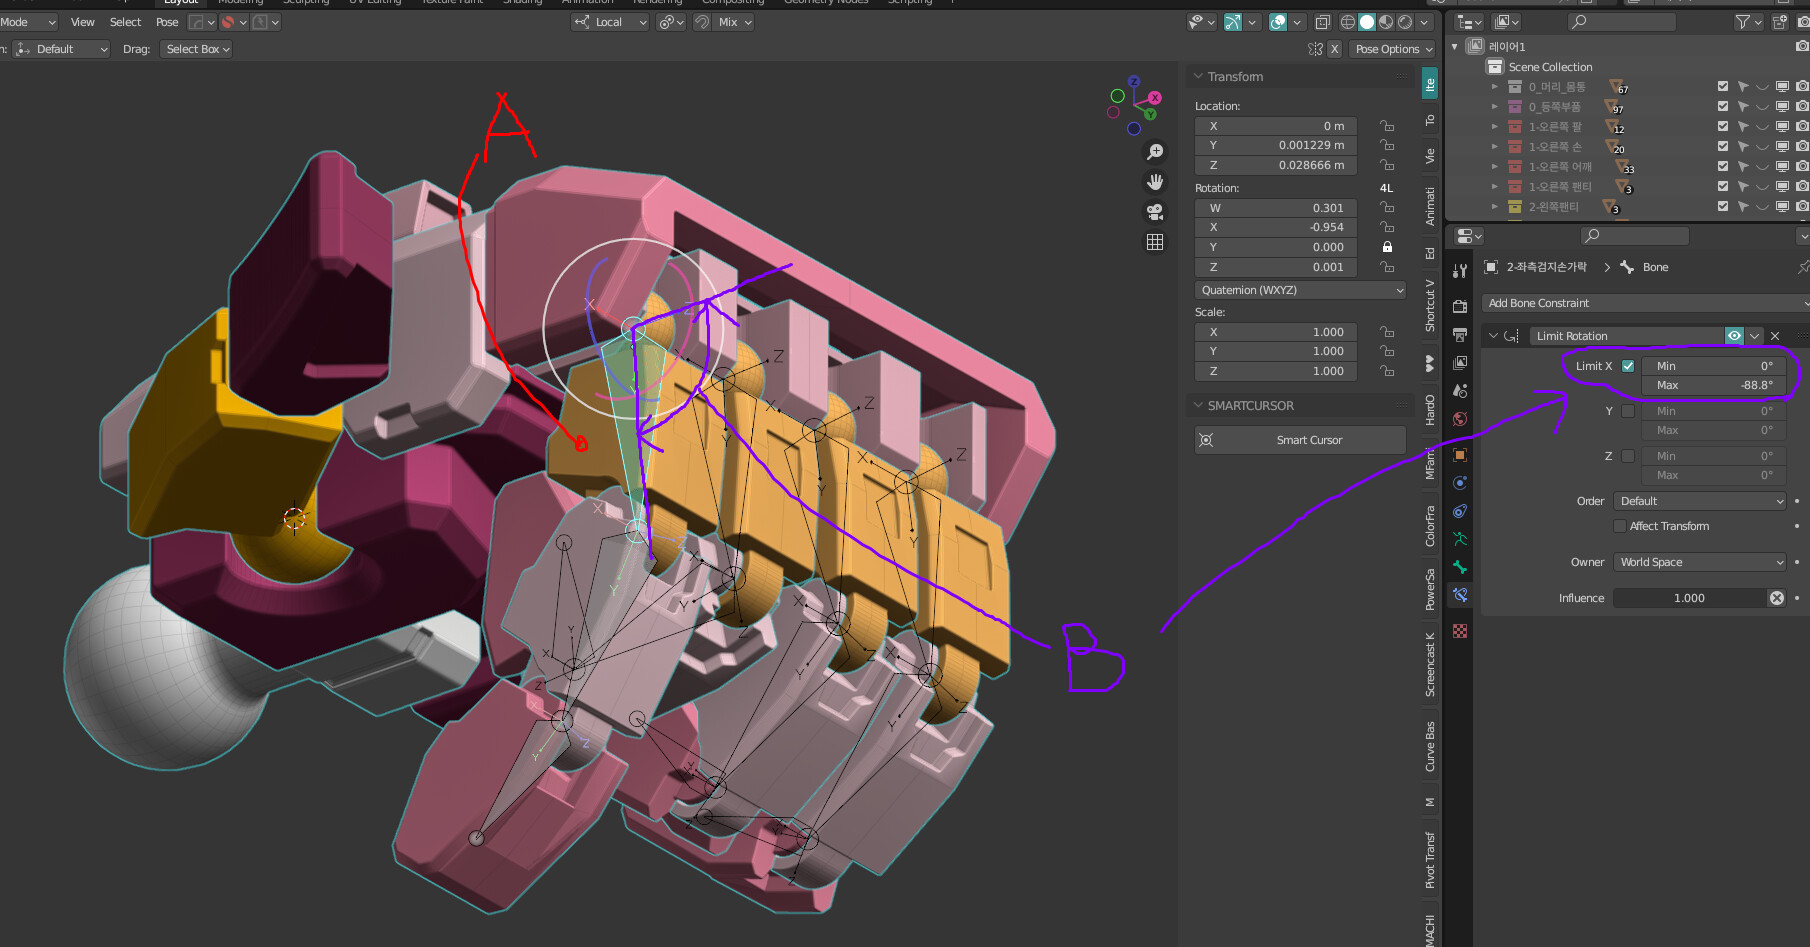
Task: Toggle the Y rotation lock padlock
Action: [1387, 246]
